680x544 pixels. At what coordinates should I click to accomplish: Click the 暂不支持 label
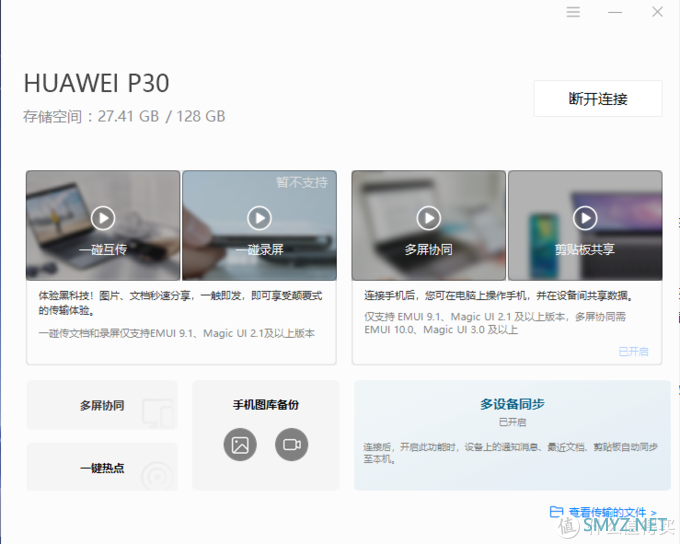pos(302,182)
